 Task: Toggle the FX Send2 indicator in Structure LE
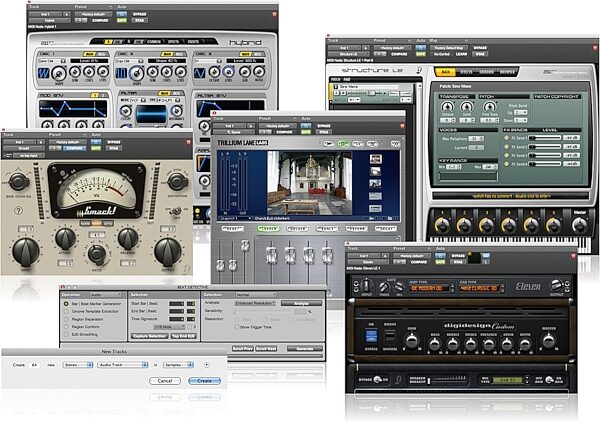pyautogui.click(x=507, y=147)
